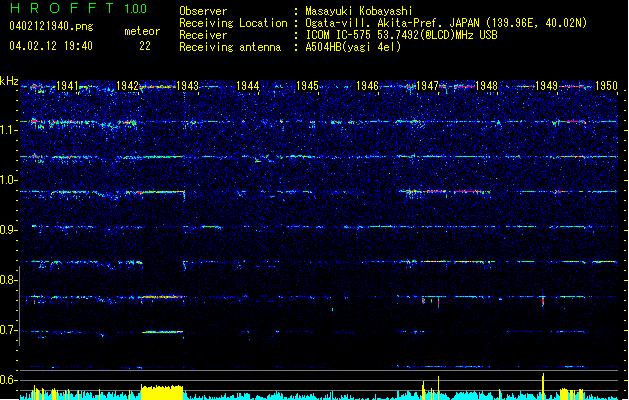Click the 1946 time marker
This screenshot has width=629, height=400.
coord(367,86)
